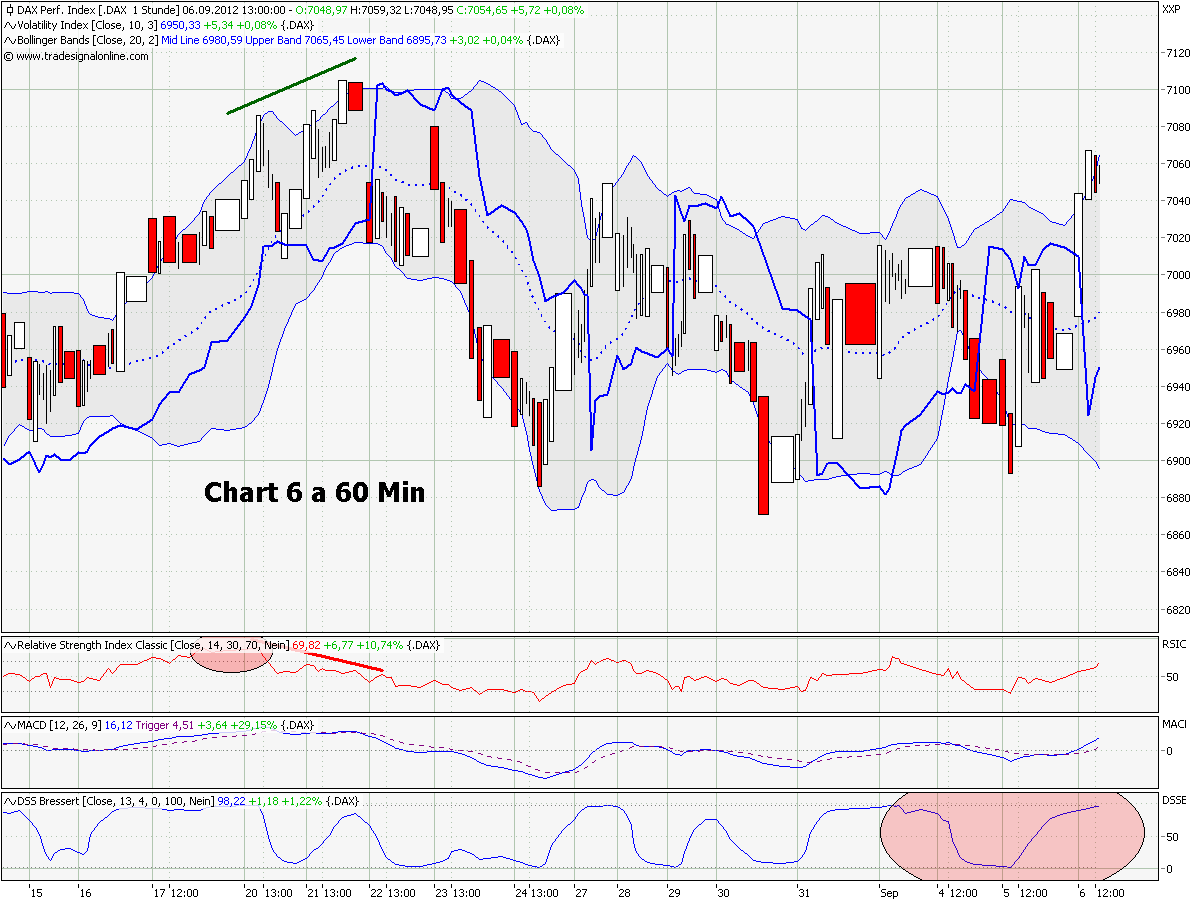Select the DSS Bressert indicator wave icon
This screenshot has height=900, width=1200.
point(8,800)
